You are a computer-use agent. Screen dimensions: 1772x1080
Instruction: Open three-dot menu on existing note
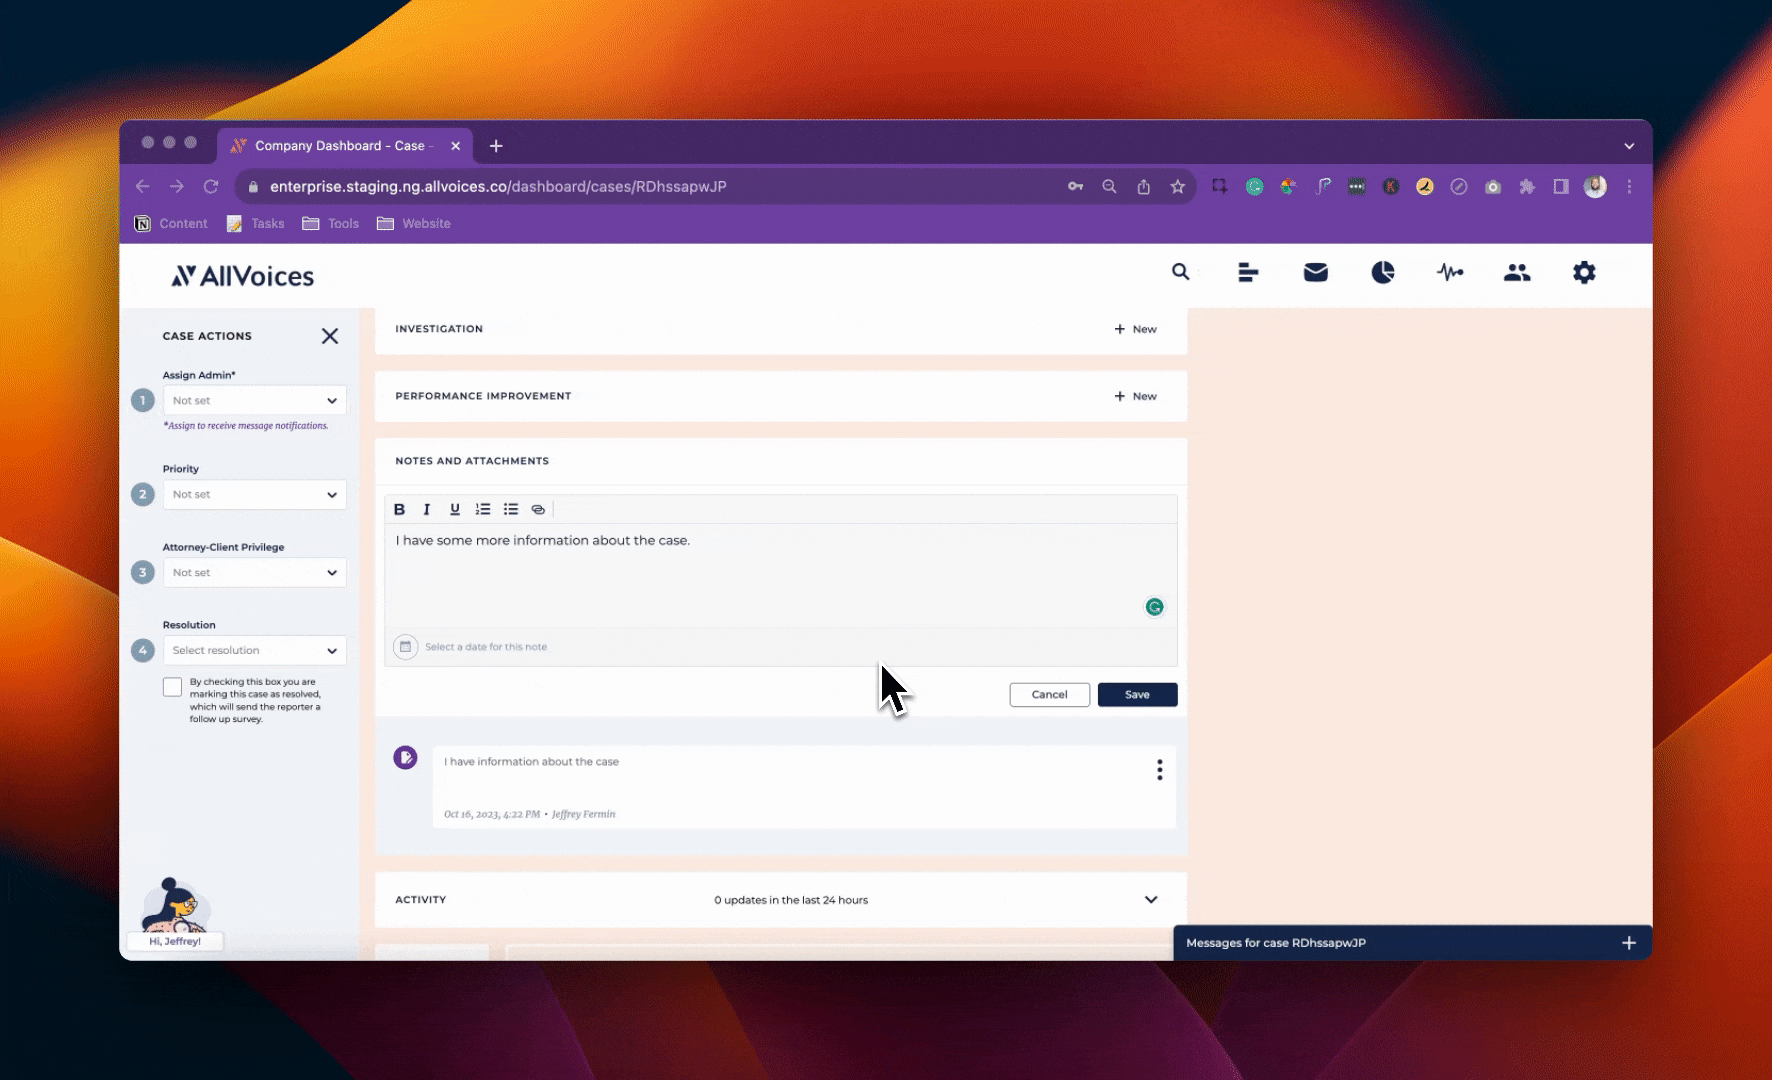(1160, 769)
